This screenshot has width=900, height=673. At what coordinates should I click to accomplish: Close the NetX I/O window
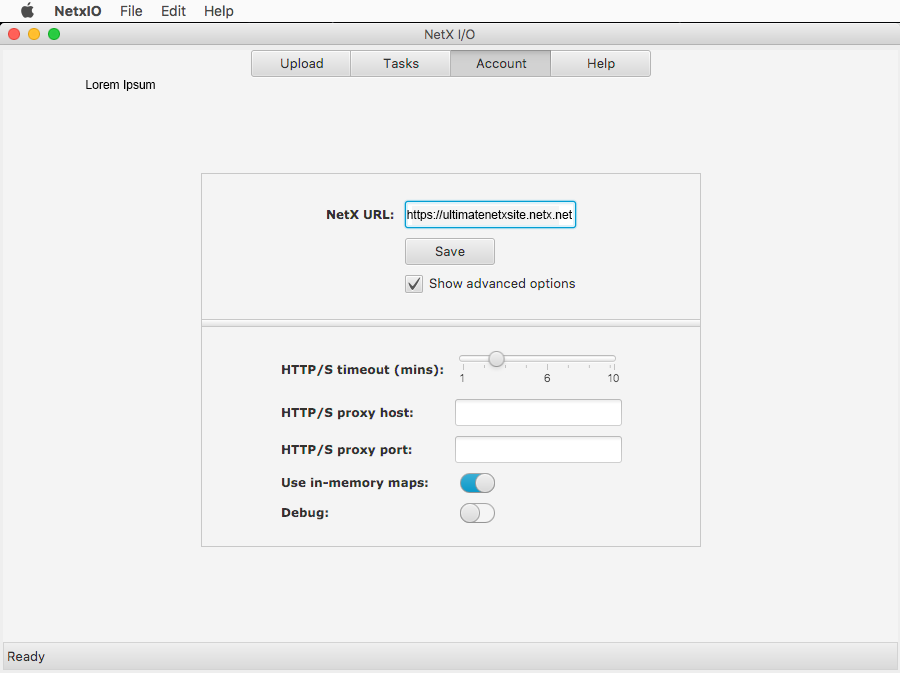click(x=14, y=34)
